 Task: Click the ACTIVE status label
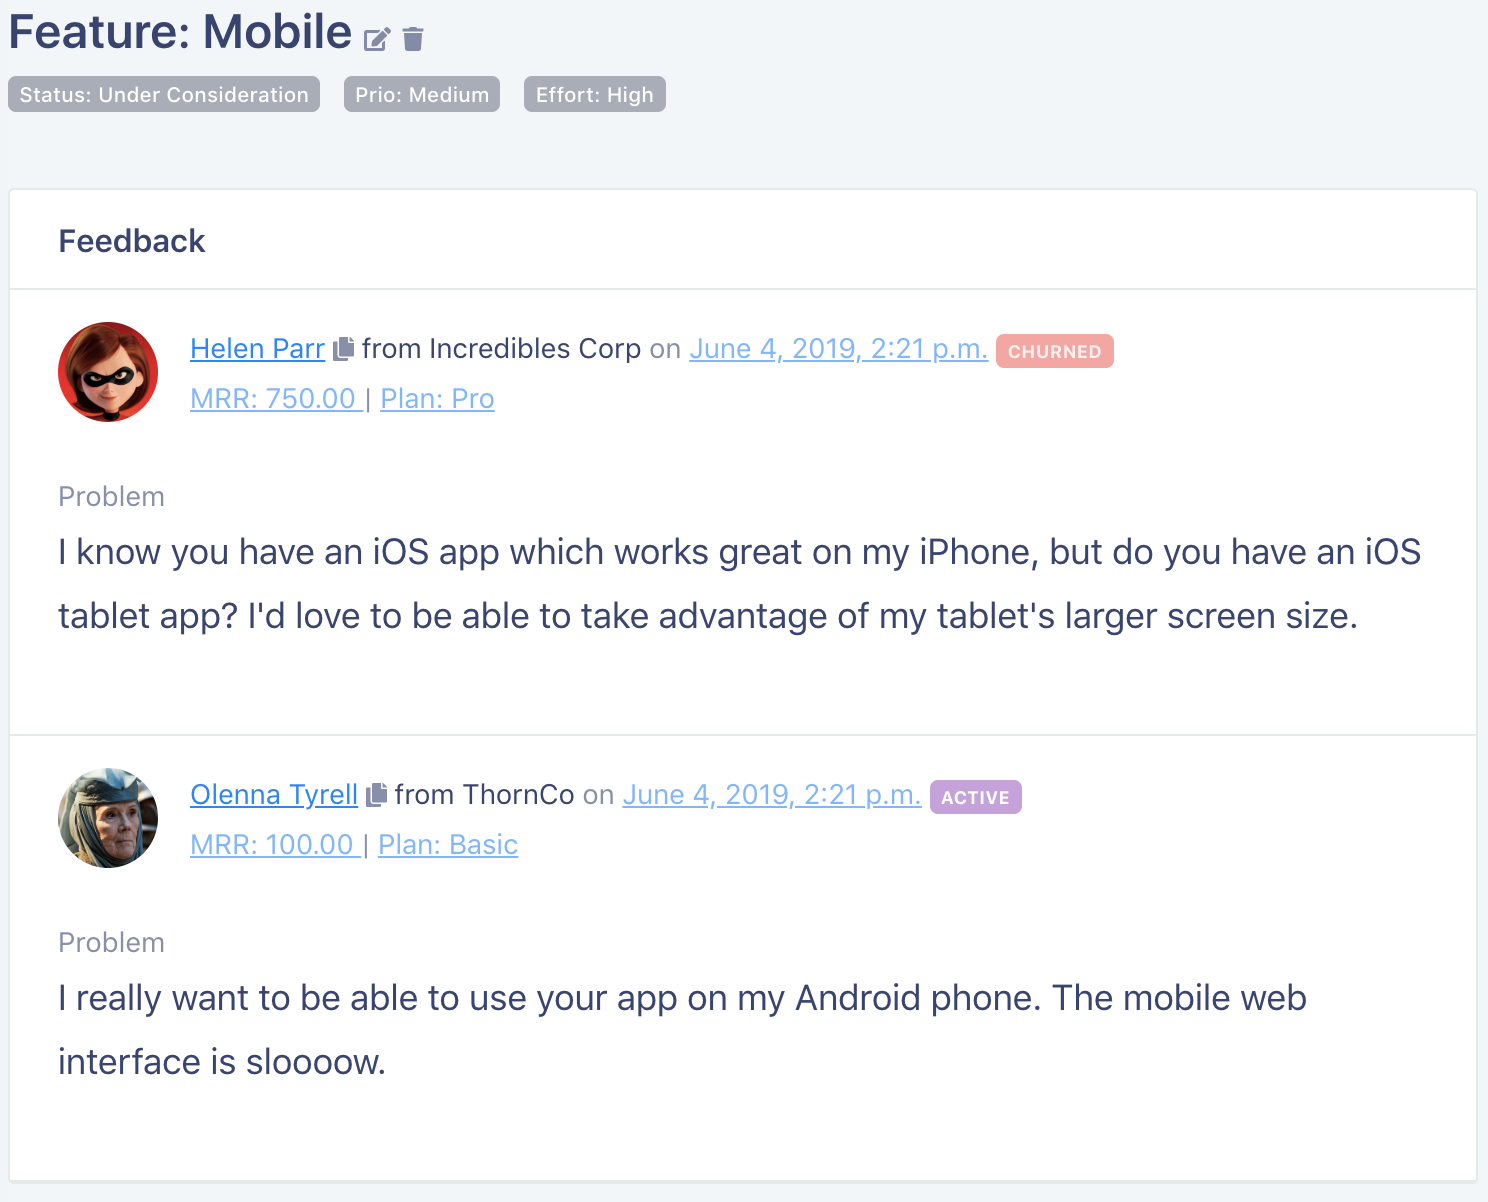(976, 797)
